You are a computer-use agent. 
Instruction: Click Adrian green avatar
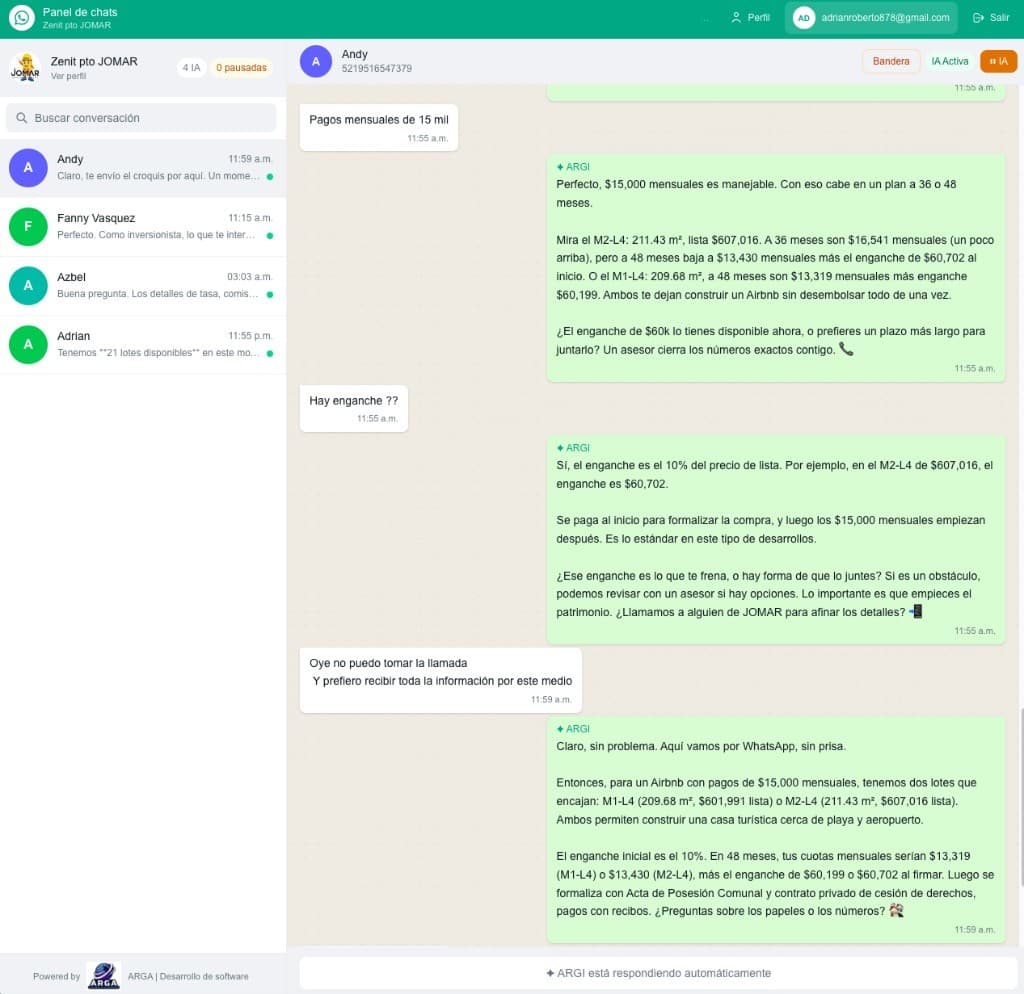28,344
